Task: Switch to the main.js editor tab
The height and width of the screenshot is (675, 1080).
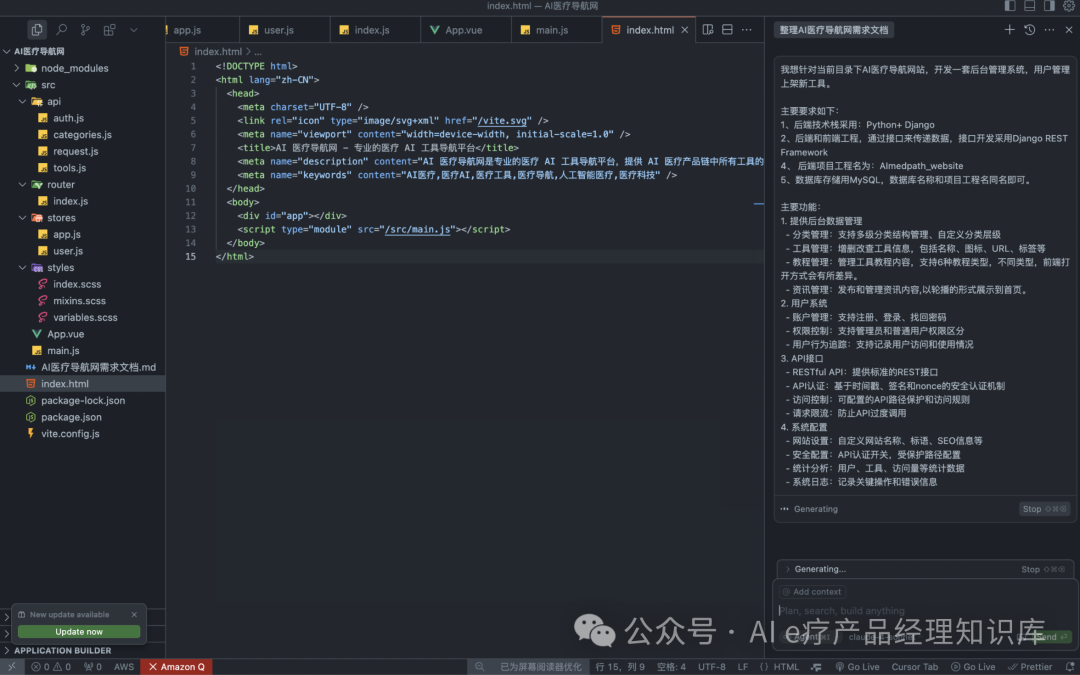Action: [557, 30]
